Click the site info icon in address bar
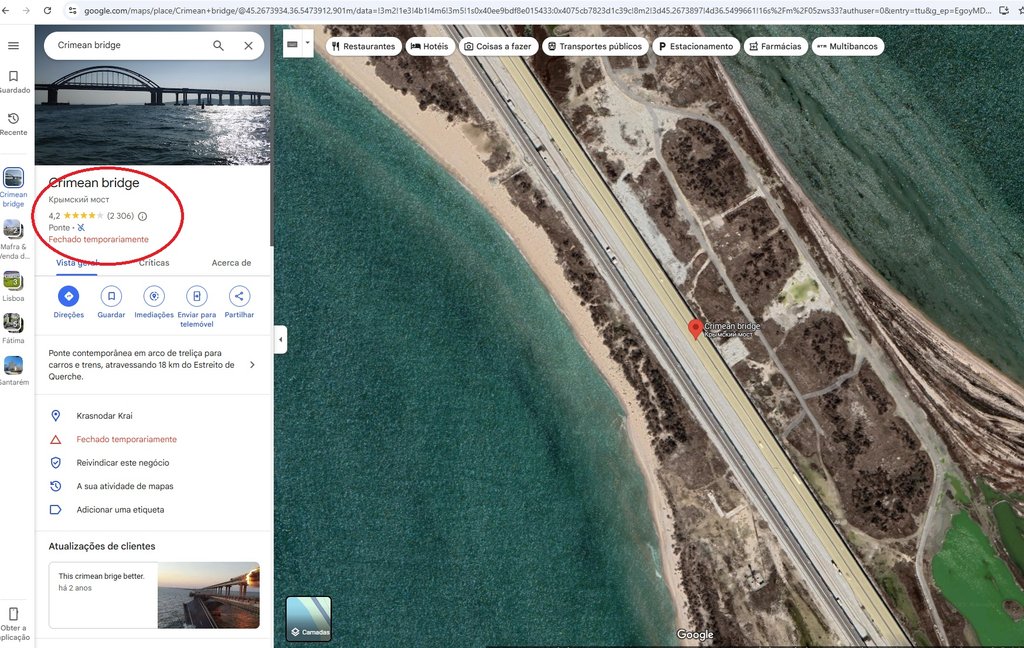 [x=72, y=10]
